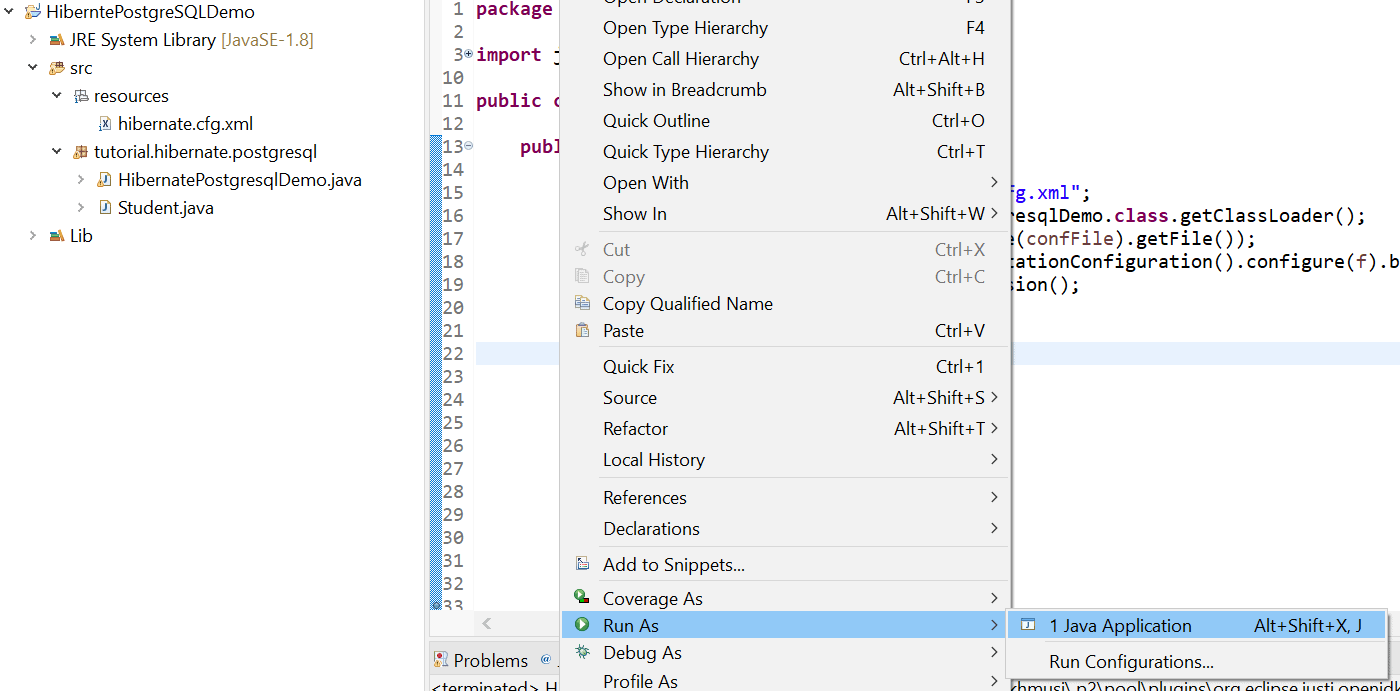1400x691 pixels.
Task: Click the editor horizontal scroll left arrow
Action: coord(487,623)
